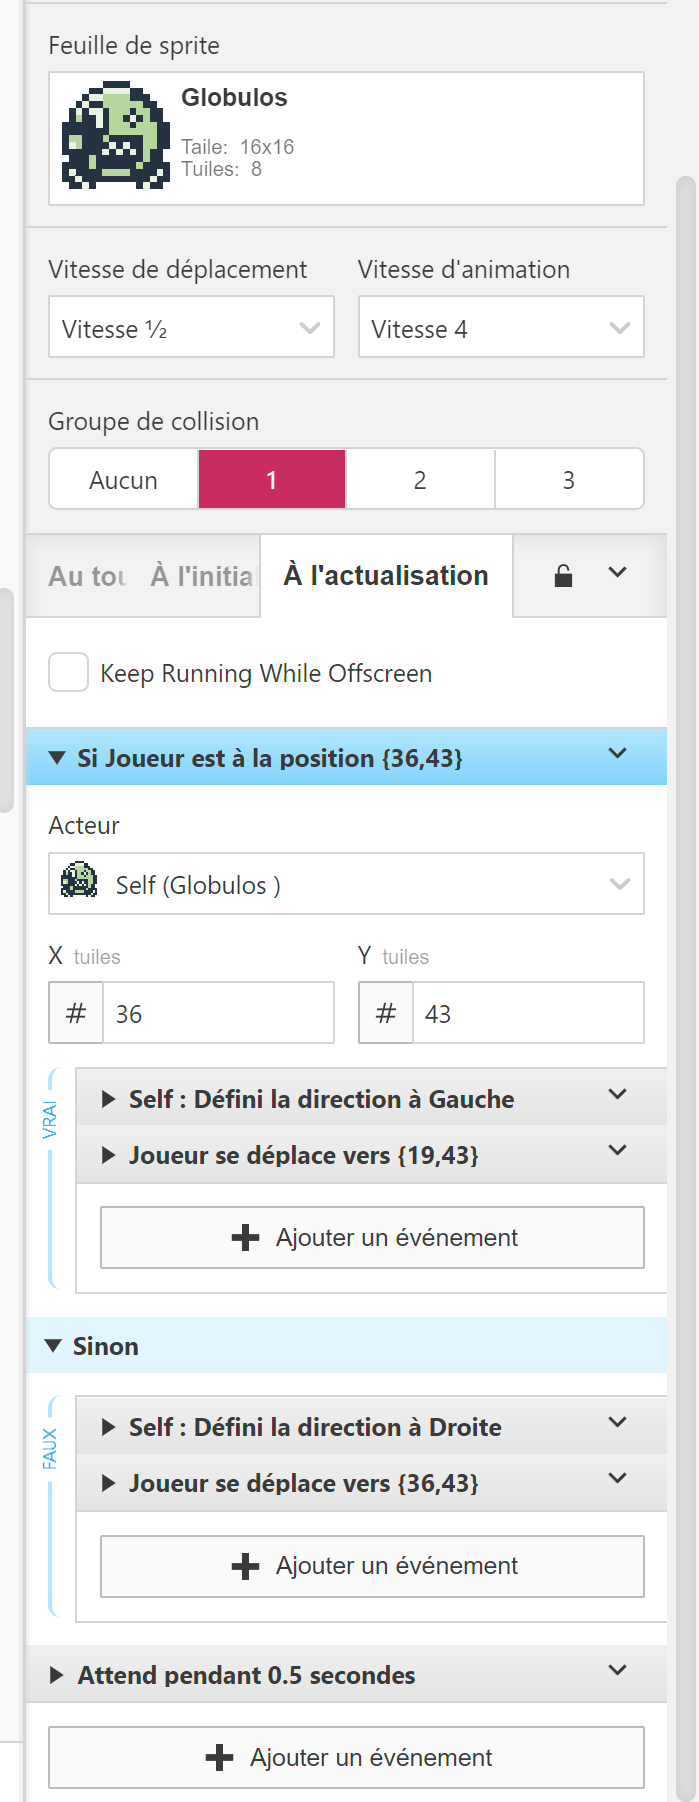Open the Vitesse d'animation dropdown
The width and height of the screenshot is (699, 1802).
(x=501, y=328)
